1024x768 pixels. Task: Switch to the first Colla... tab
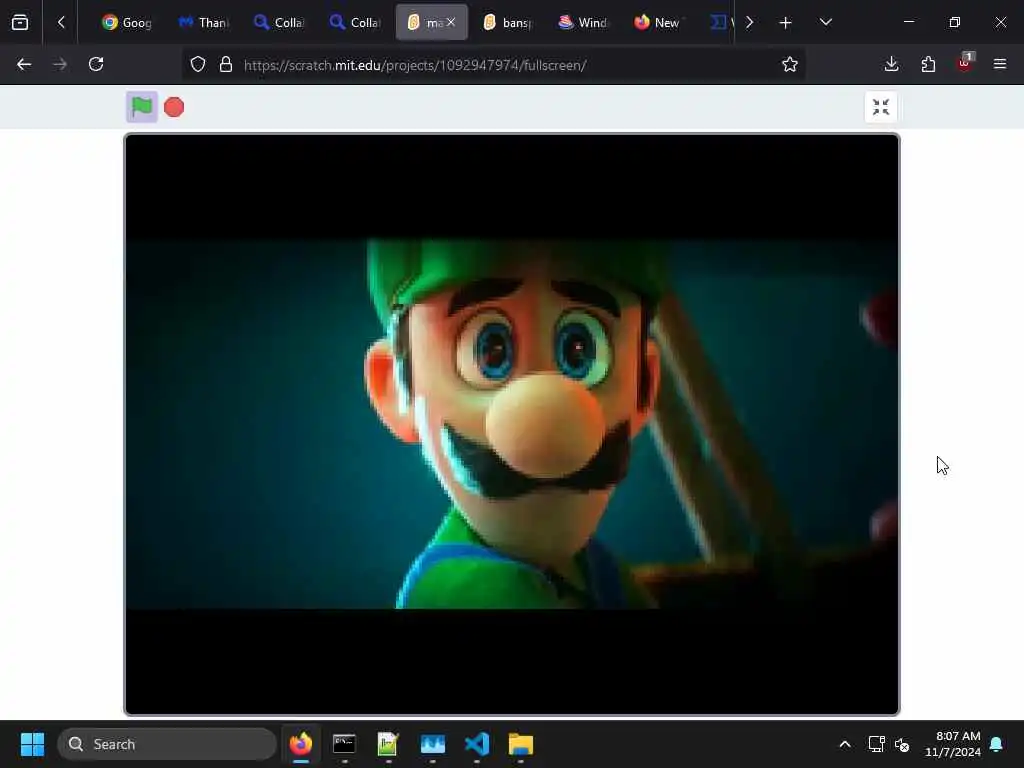click(280, 22)
